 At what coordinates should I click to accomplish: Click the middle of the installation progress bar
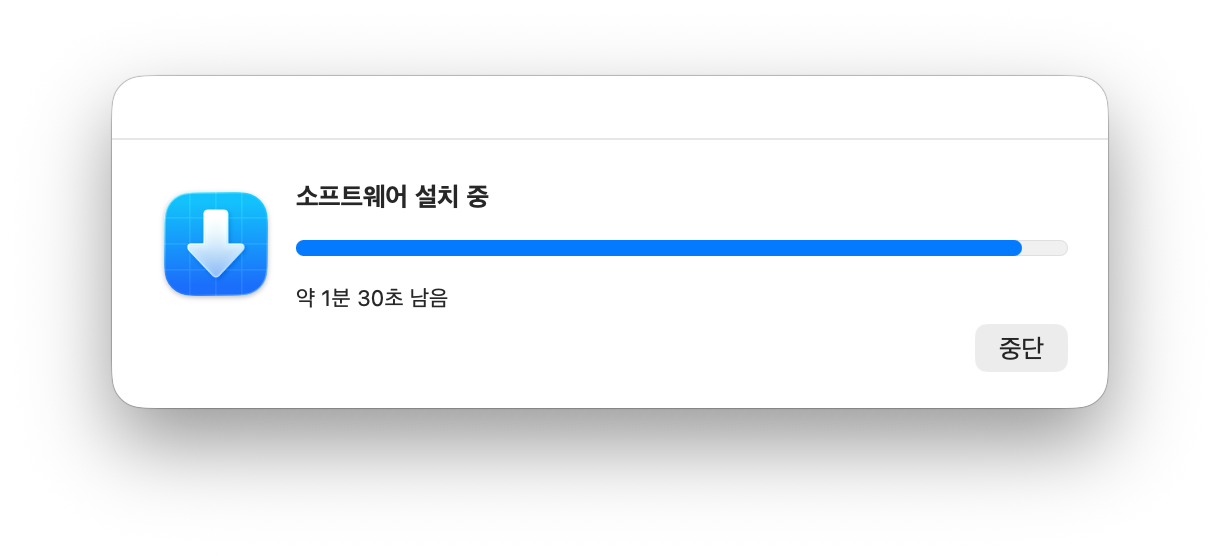682,248
